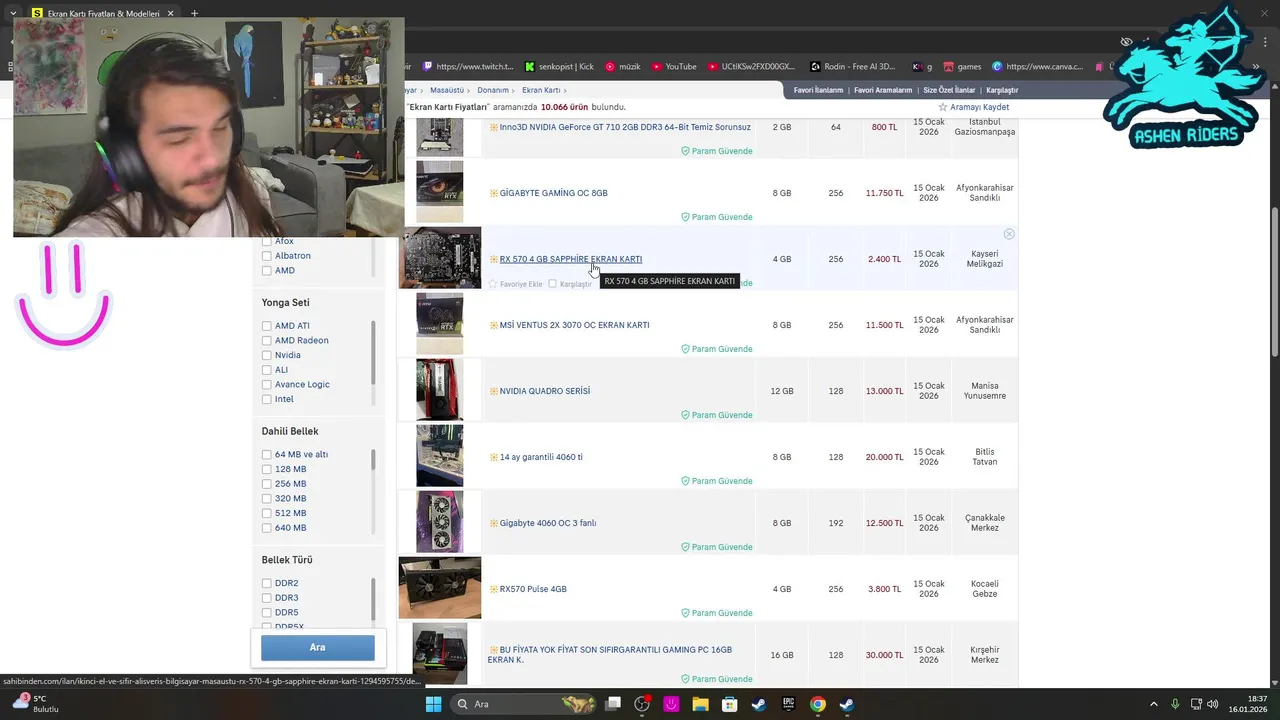
Task: Open Task View in the taskbar
Action: click(x=614, y=704)
